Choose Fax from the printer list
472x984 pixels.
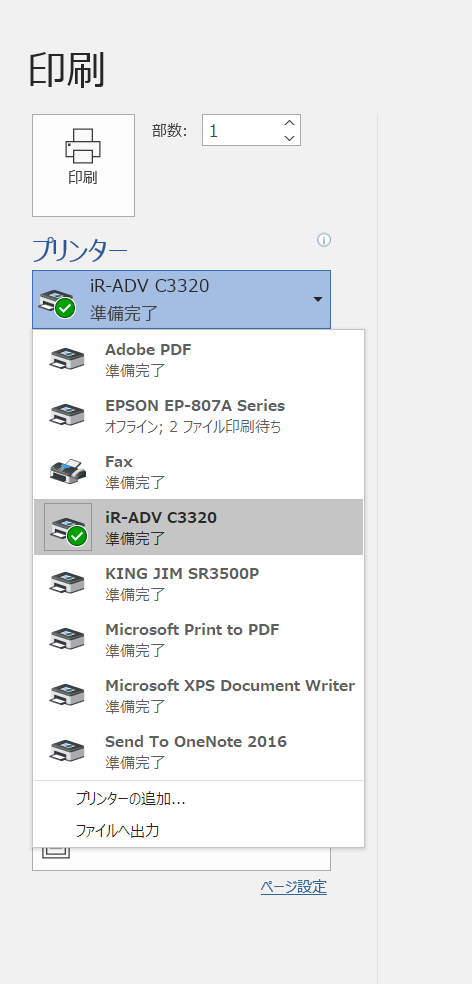[x=198, y=471]
